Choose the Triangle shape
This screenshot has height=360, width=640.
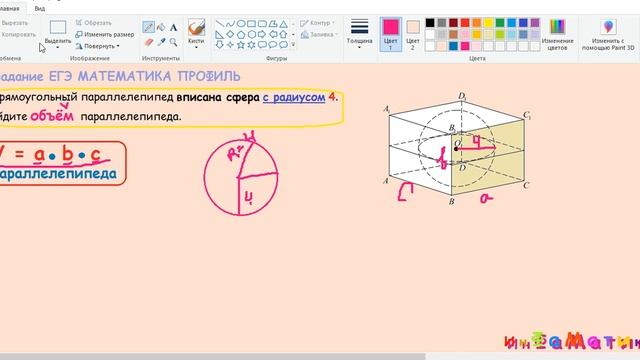click(x=283, y=24)
